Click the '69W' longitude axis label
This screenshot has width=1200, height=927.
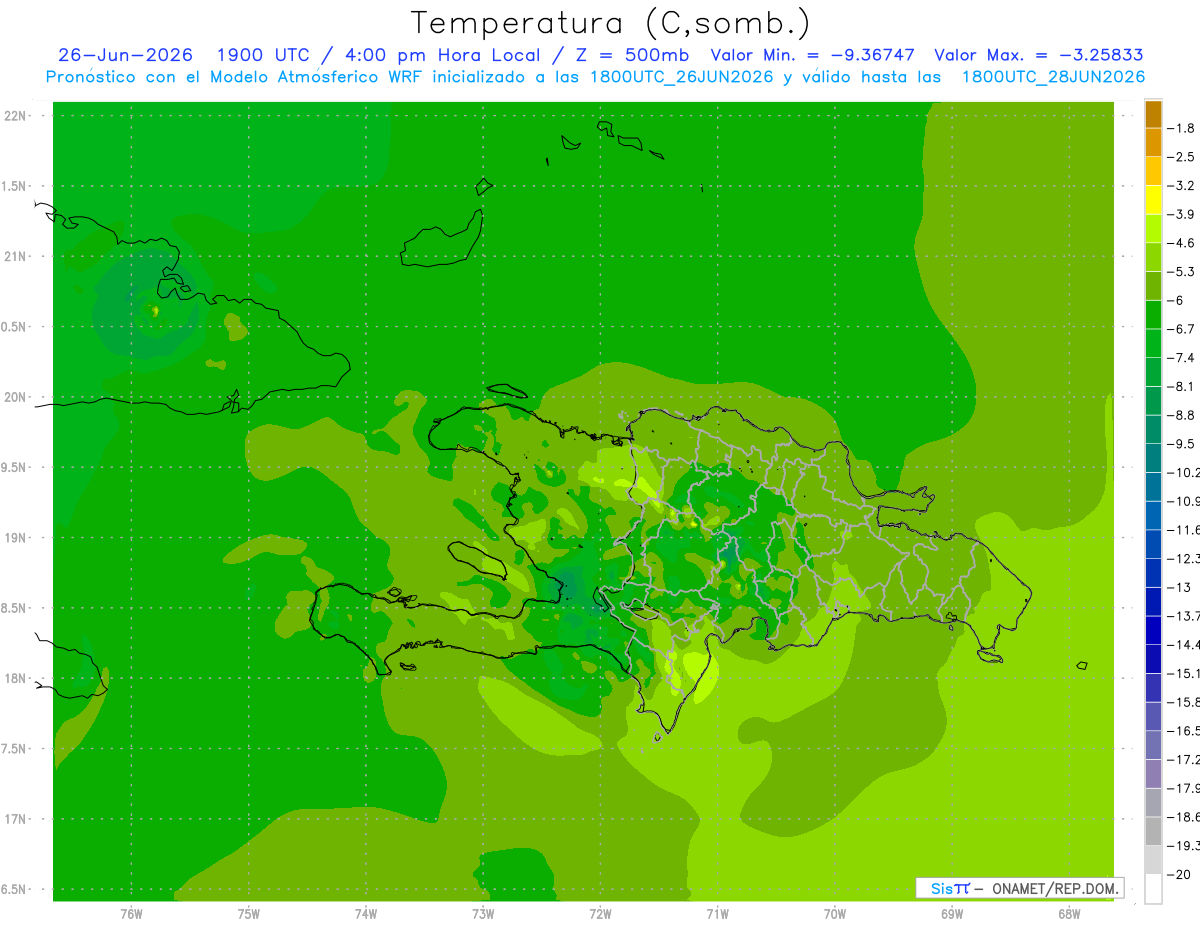coord(952,913)
